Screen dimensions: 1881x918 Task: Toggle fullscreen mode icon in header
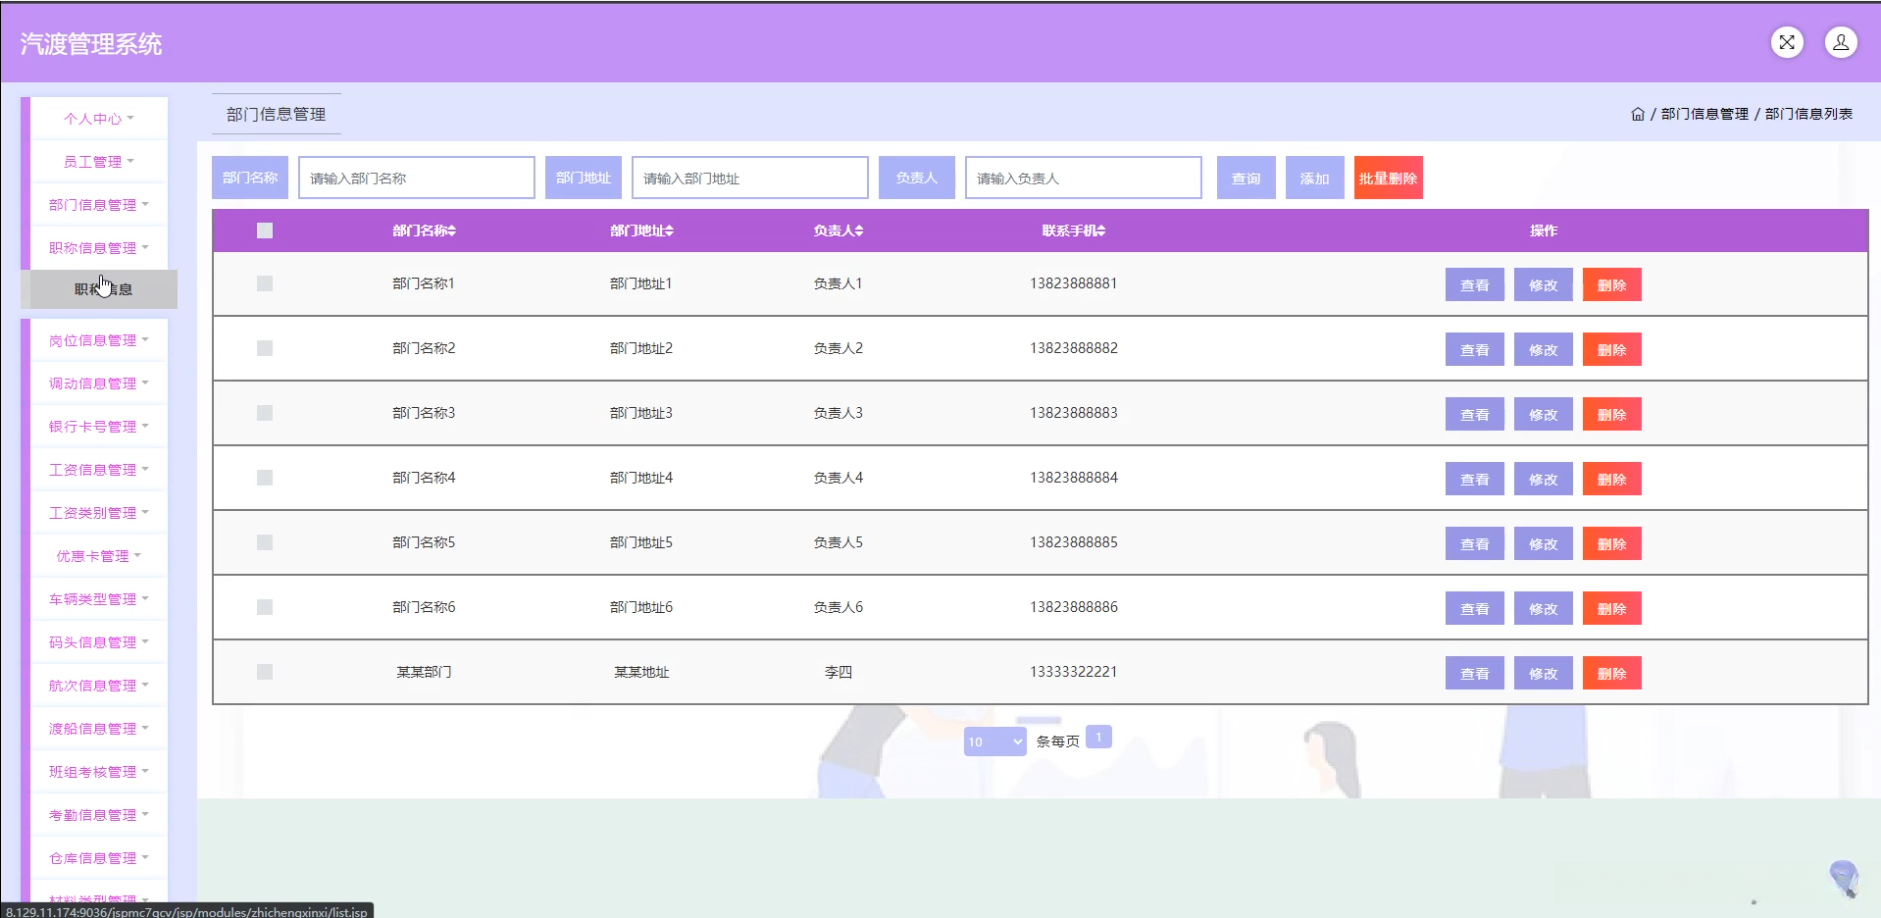(1787, 42)
